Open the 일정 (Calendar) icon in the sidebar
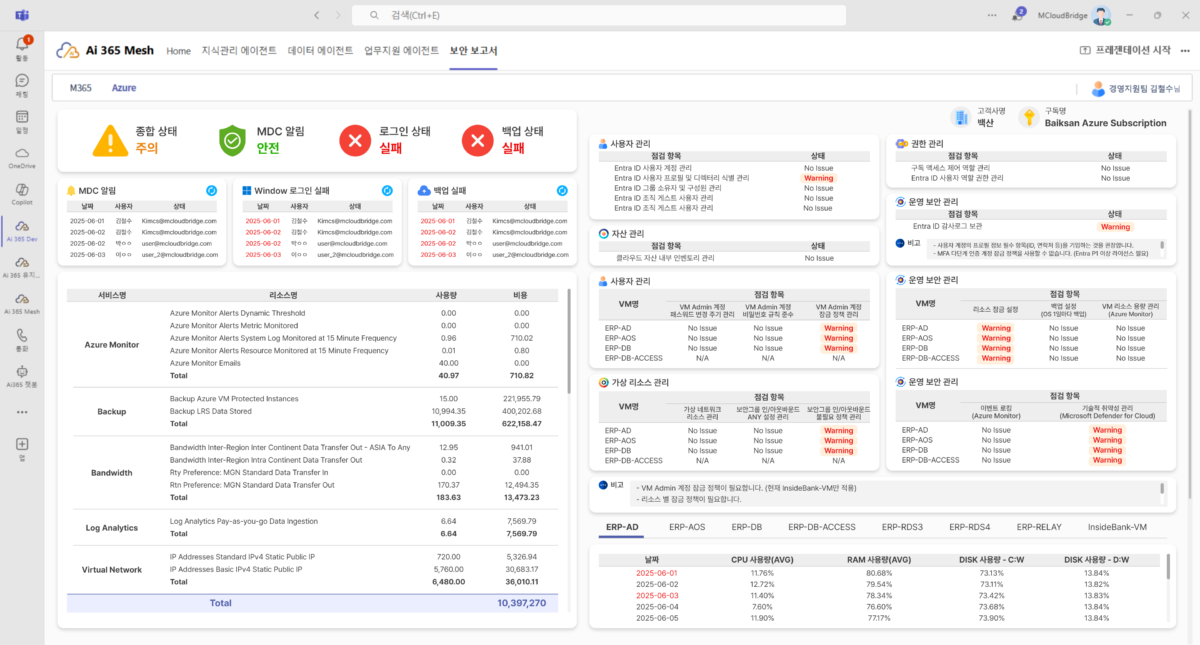 [22, 118]
